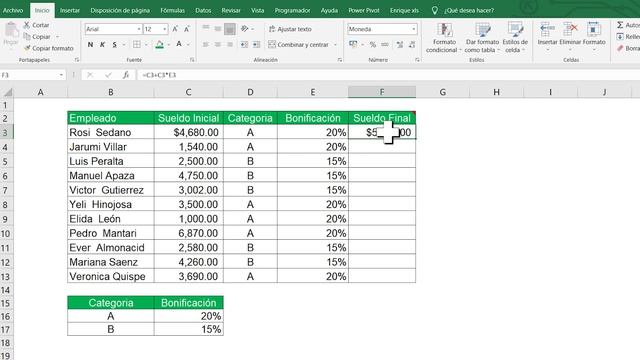
Task: Click the Name Box showing F3
Action: point(33,75)
